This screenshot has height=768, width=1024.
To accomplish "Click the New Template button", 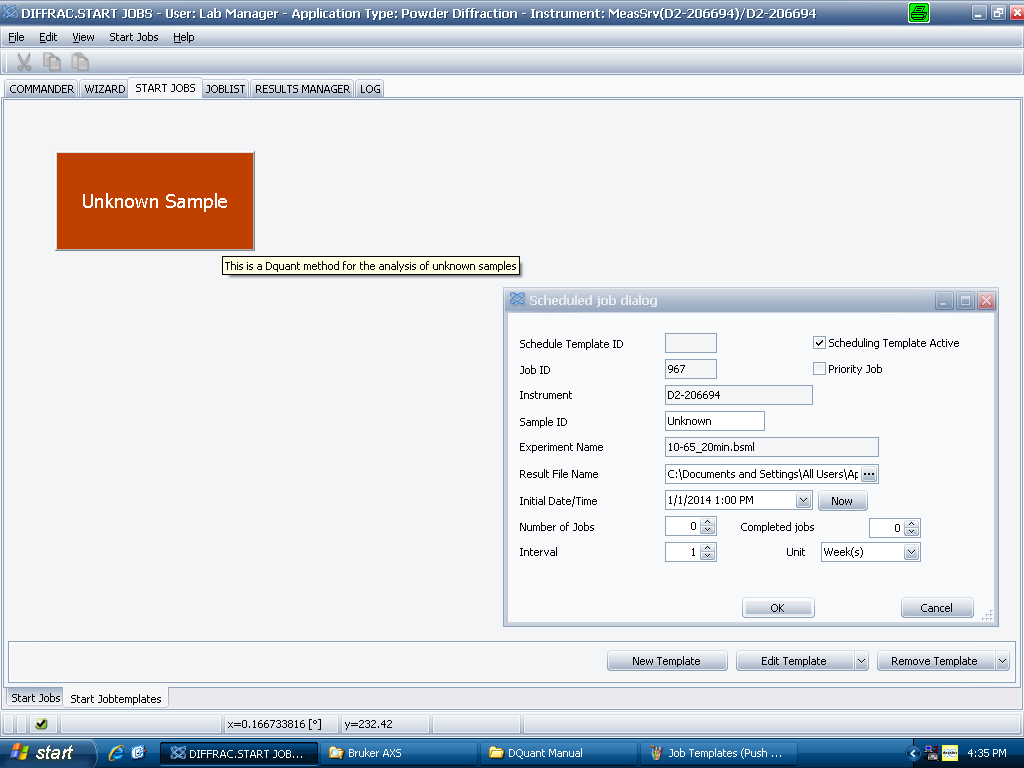I will [x=667, y=661].
